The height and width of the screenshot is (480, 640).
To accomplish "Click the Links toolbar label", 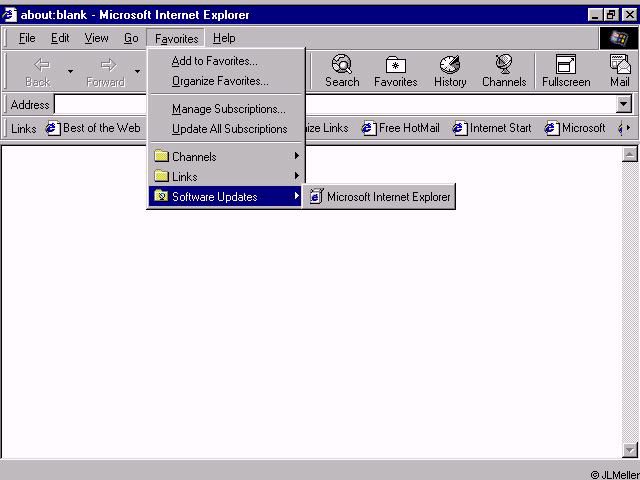I will 23,129.
